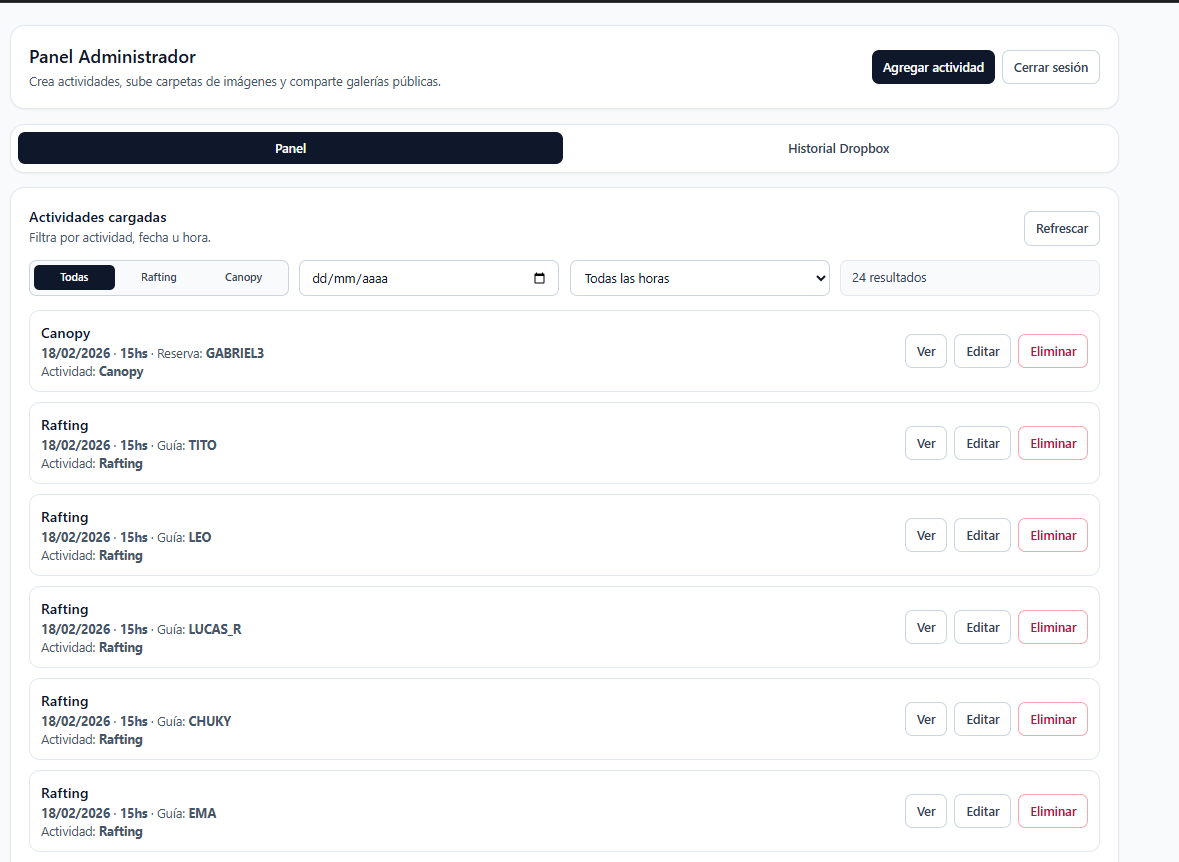The image size is (1179, 862).
Task: Refresh the list with Refrescar button
Action: (x=1062, y=229)
